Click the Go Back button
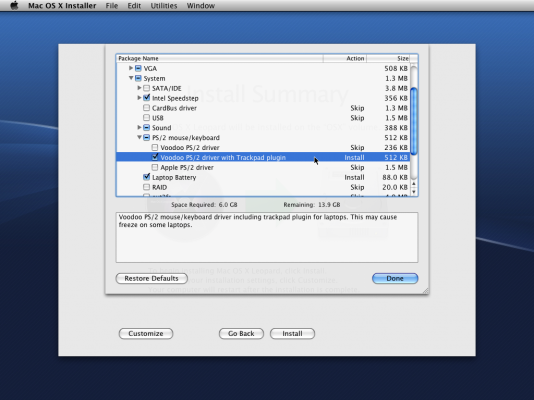The width and height of the screenshot is (534, 400). 241,334
